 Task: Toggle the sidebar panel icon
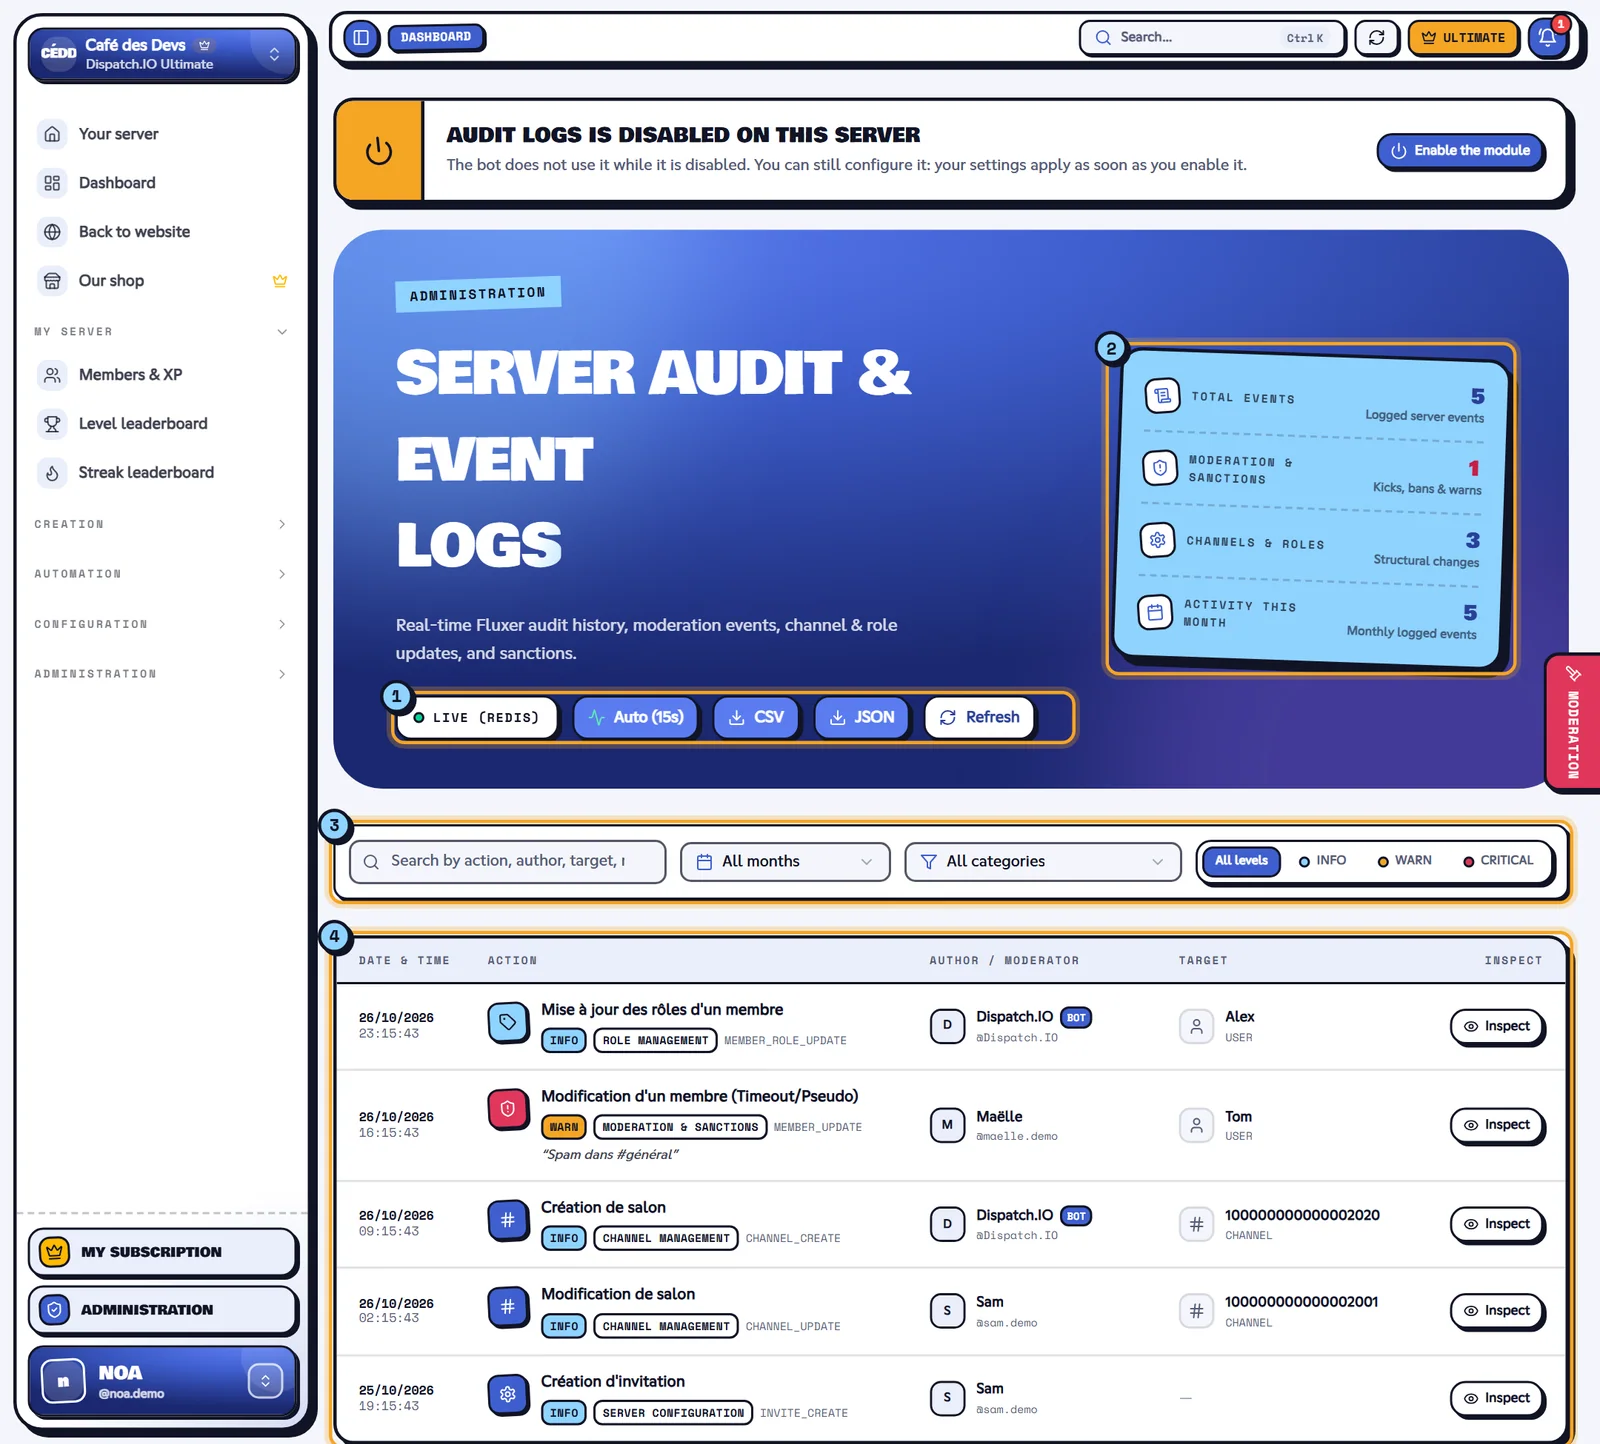[x=361, y=38]
